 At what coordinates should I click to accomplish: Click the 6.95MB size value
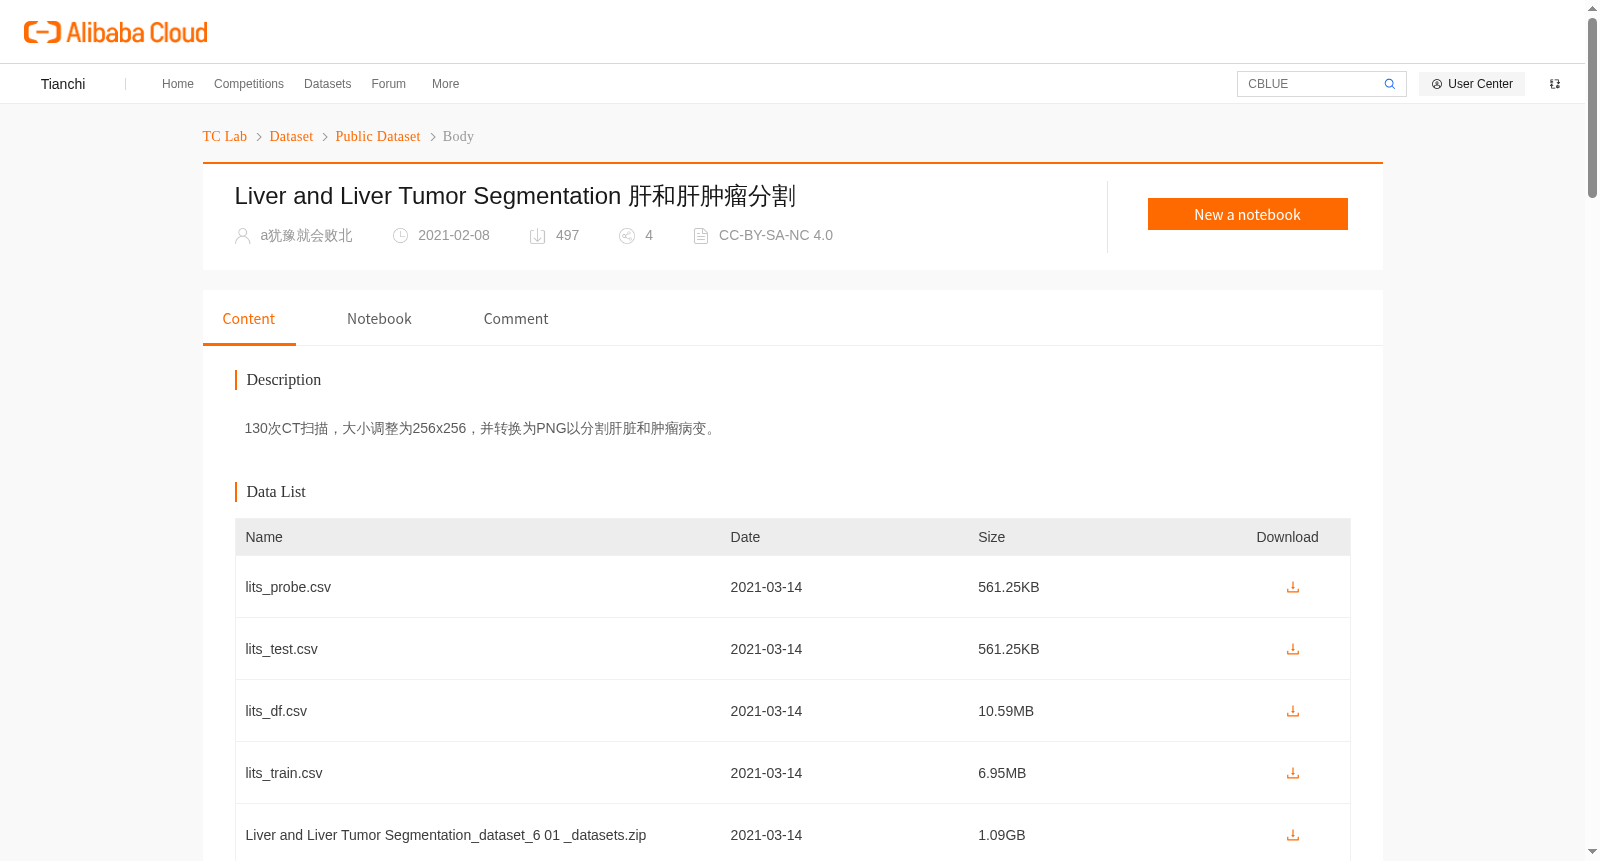pyautogui.click(x=1002, y=773)
